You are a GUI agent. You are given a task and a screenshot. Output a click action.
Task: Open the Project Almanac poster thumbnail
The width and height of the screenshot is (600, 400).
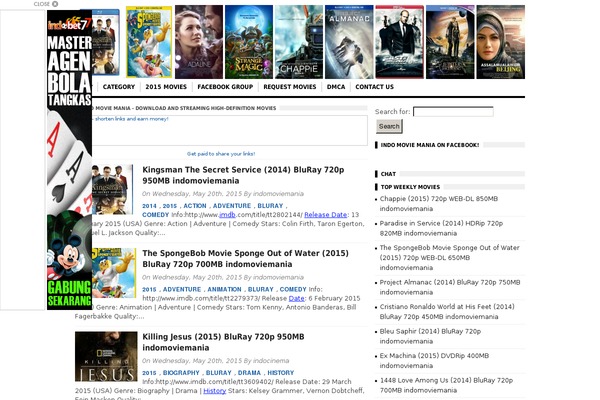349,42
